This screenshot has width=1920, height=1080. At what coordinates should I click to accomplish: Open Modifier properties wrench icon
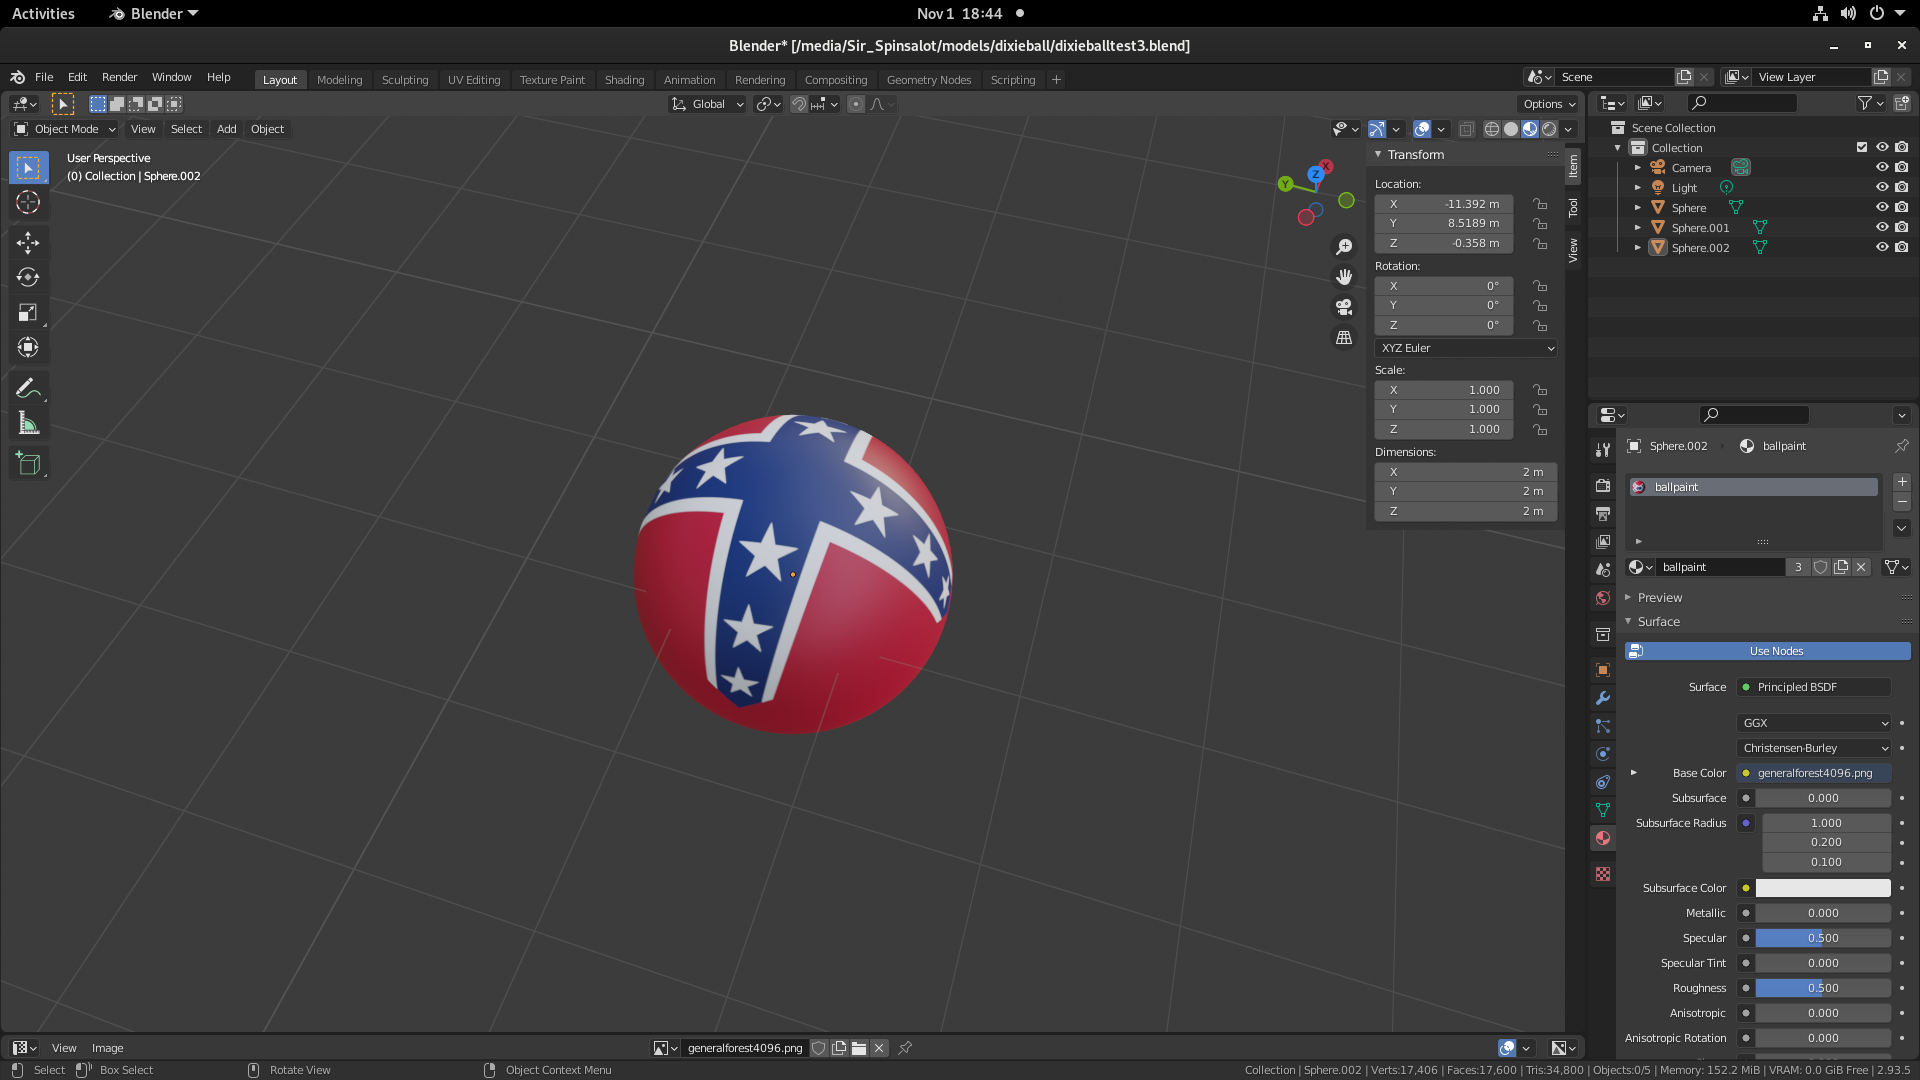pos(1603,698)
